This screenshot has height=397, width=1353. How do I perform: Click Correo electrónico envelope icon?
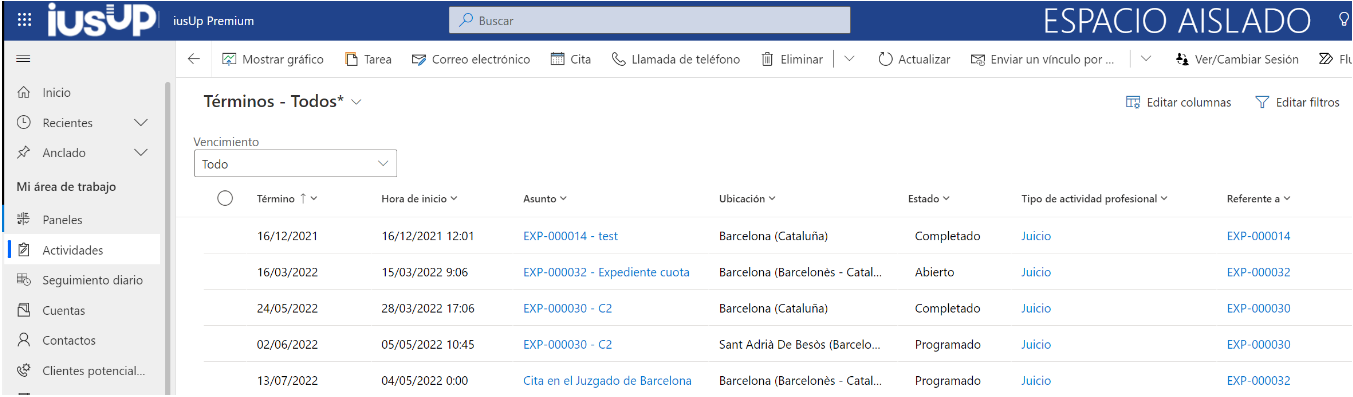pyautogui.click(x=419, y=59)
